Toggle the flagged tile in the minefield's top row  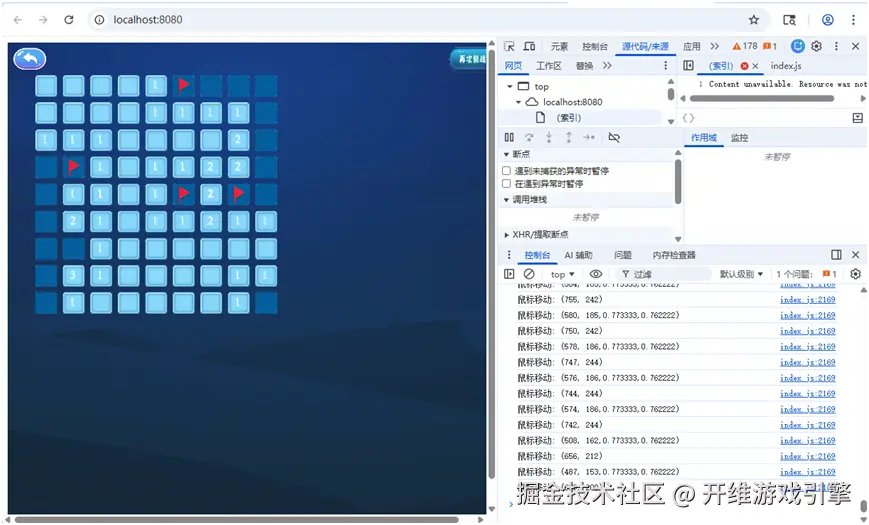pos(183,86)
